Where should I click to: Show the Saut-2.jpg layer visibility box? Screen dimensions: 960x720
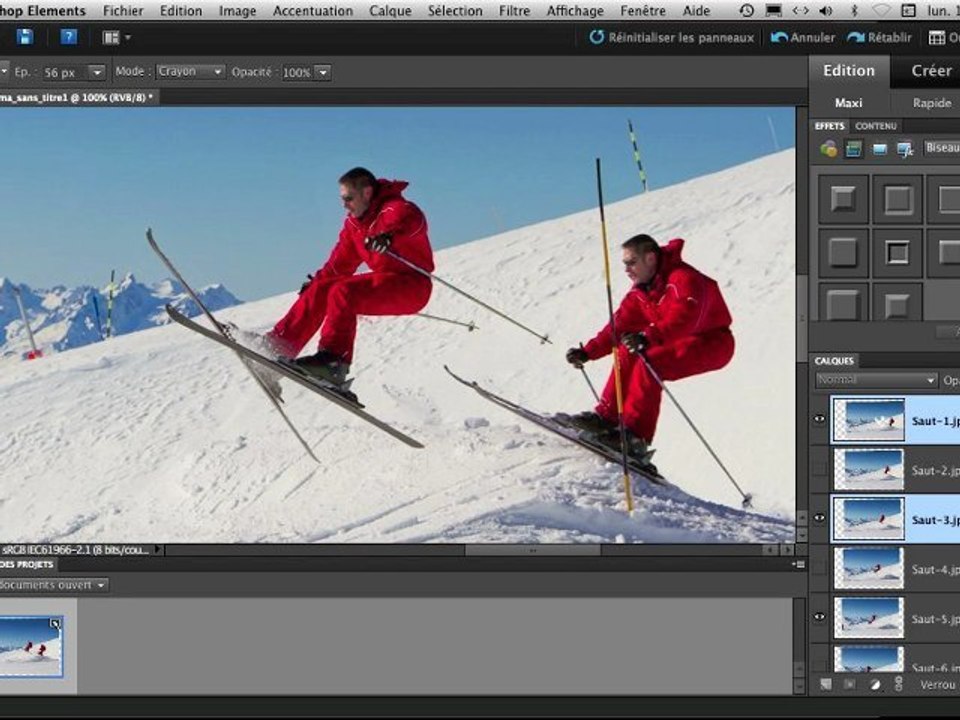[819, 470]
